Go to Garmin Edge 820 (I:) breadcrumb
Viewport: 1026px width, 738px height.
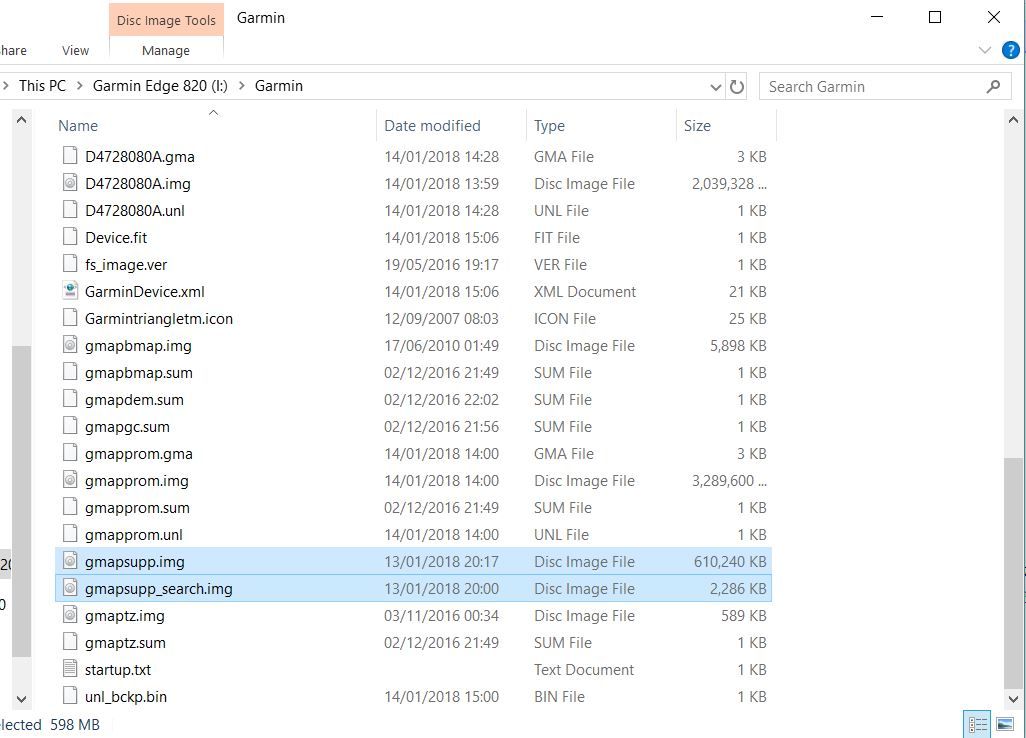(160, 86)
